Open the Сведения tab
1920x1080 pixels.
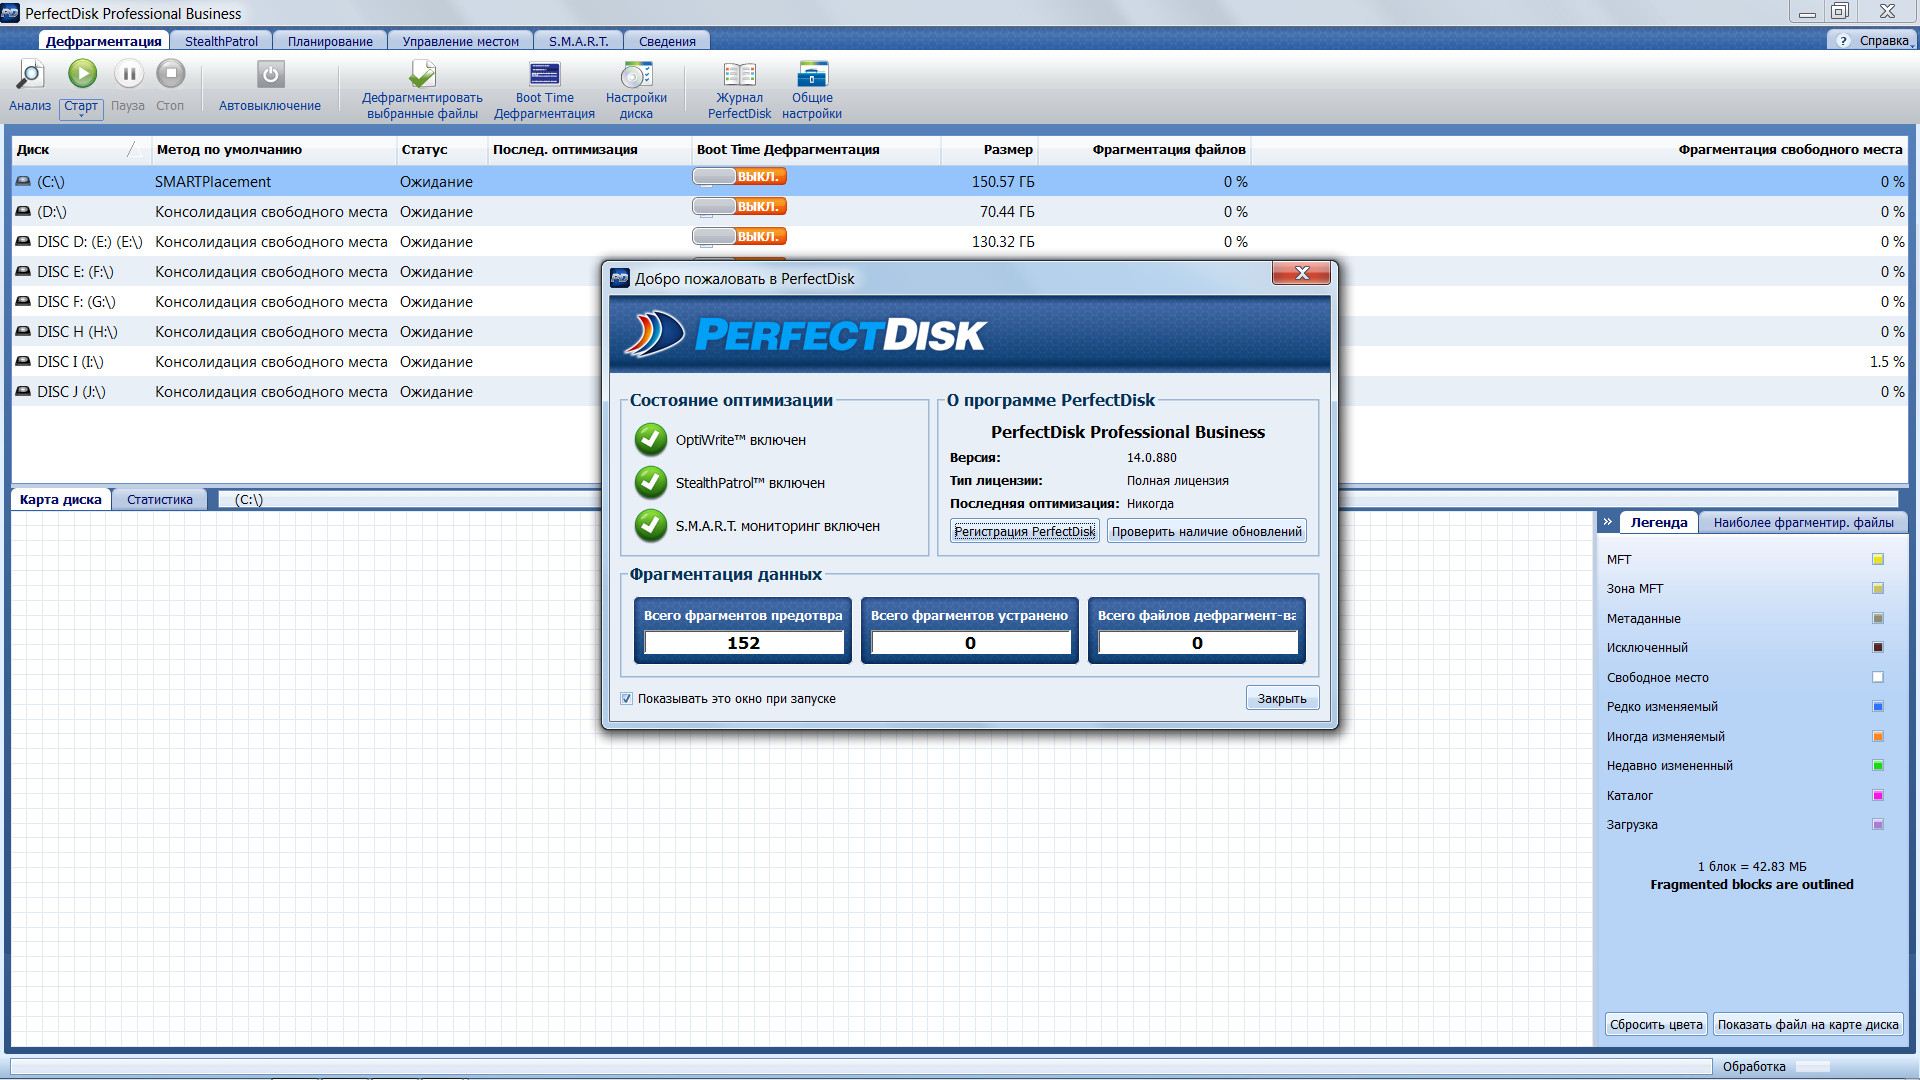point(667,41)
